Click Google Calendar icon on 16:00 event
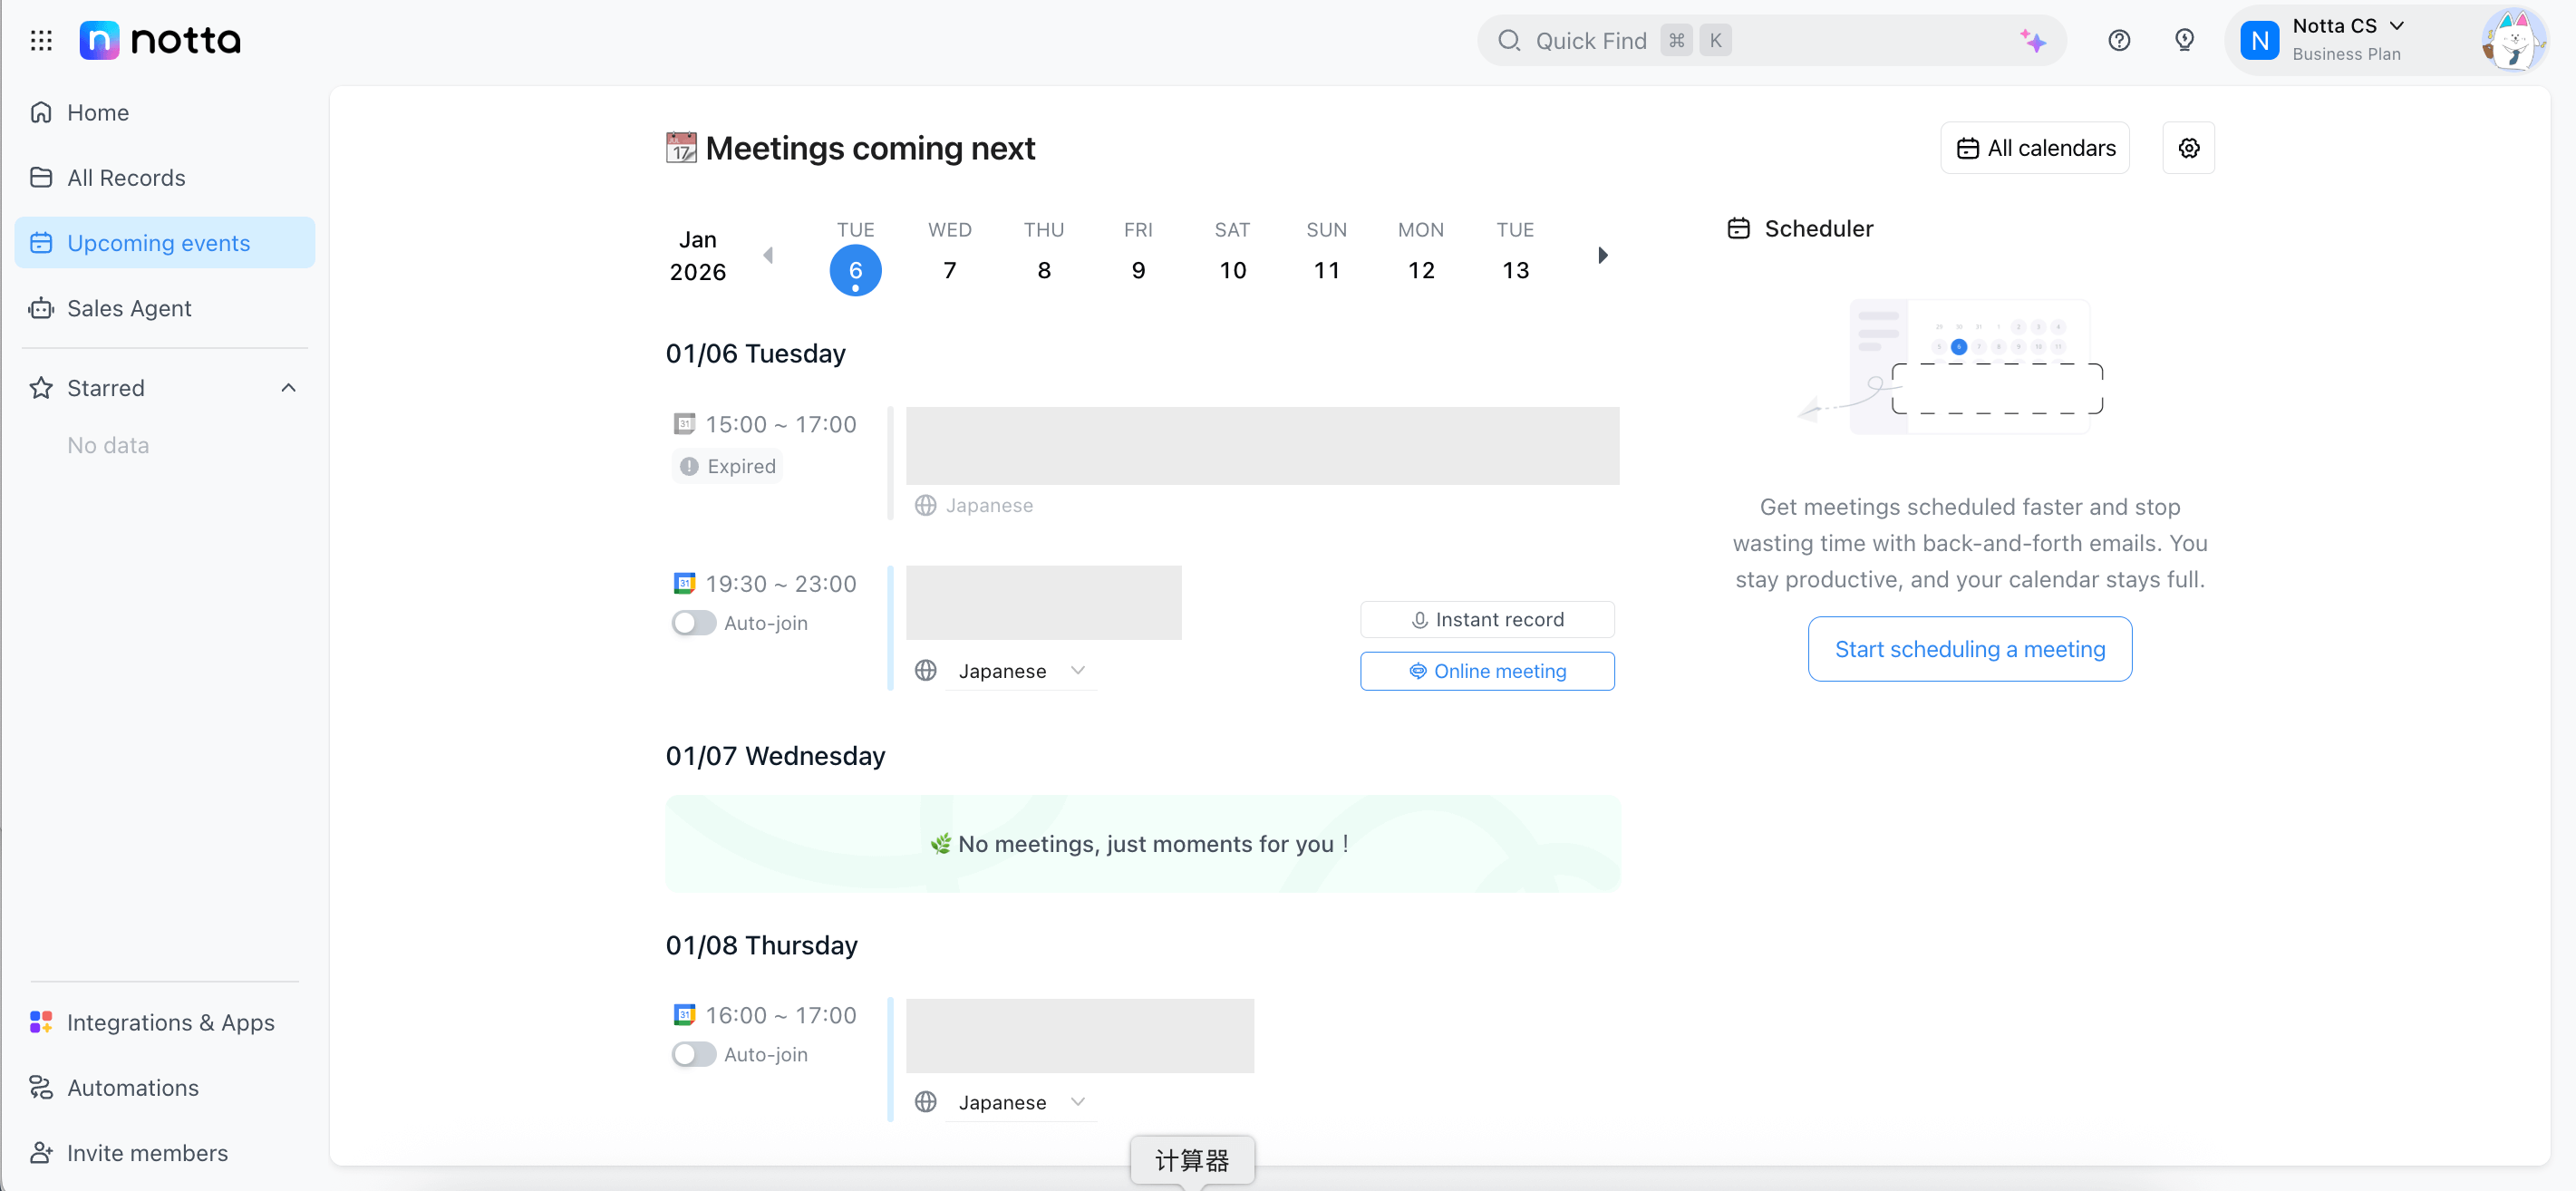The image size is (2576, 1191). click(x=684, y=1014)
